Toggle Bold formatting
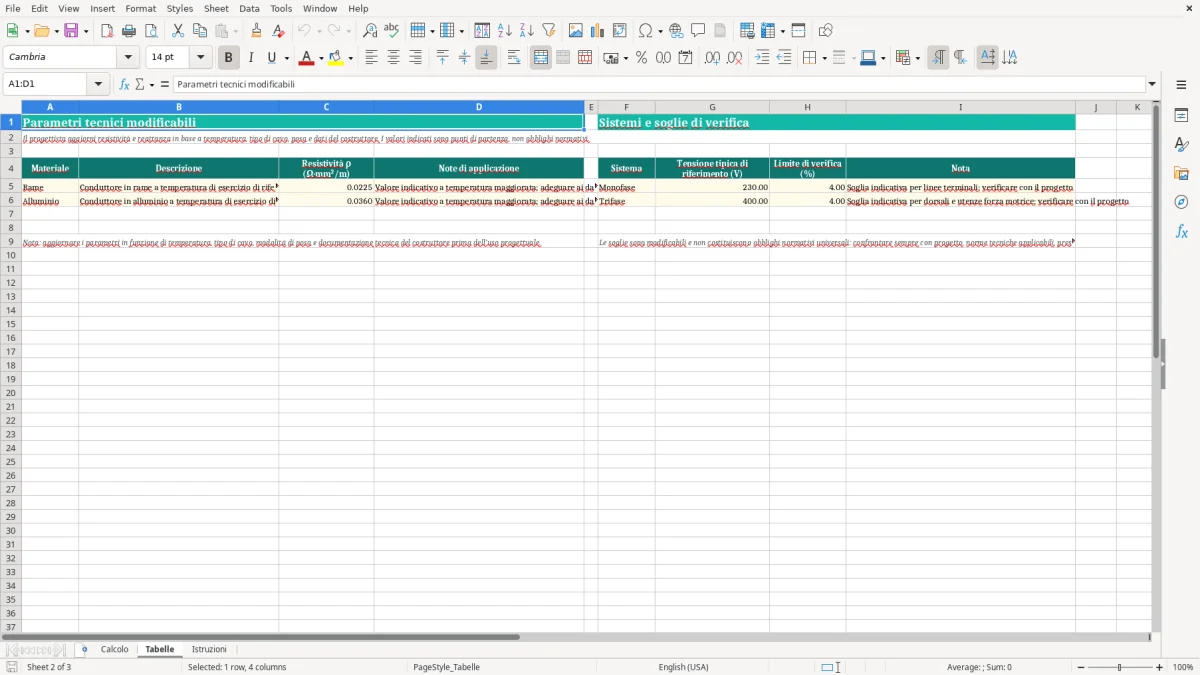1200x675 pixels. (x=229, y=58)
